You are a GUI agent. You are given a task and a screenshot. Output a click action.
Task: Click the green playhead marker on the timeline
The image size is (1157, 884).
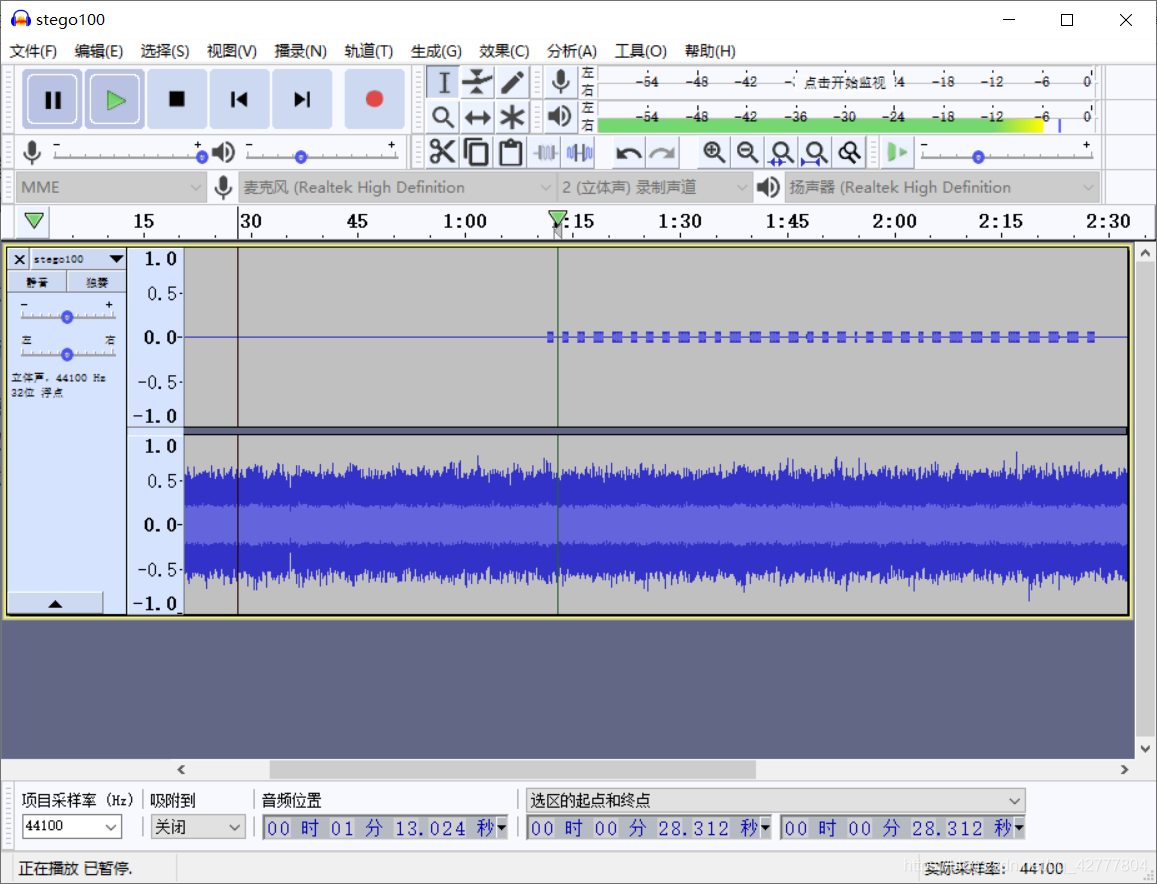(x=558, y=218)
